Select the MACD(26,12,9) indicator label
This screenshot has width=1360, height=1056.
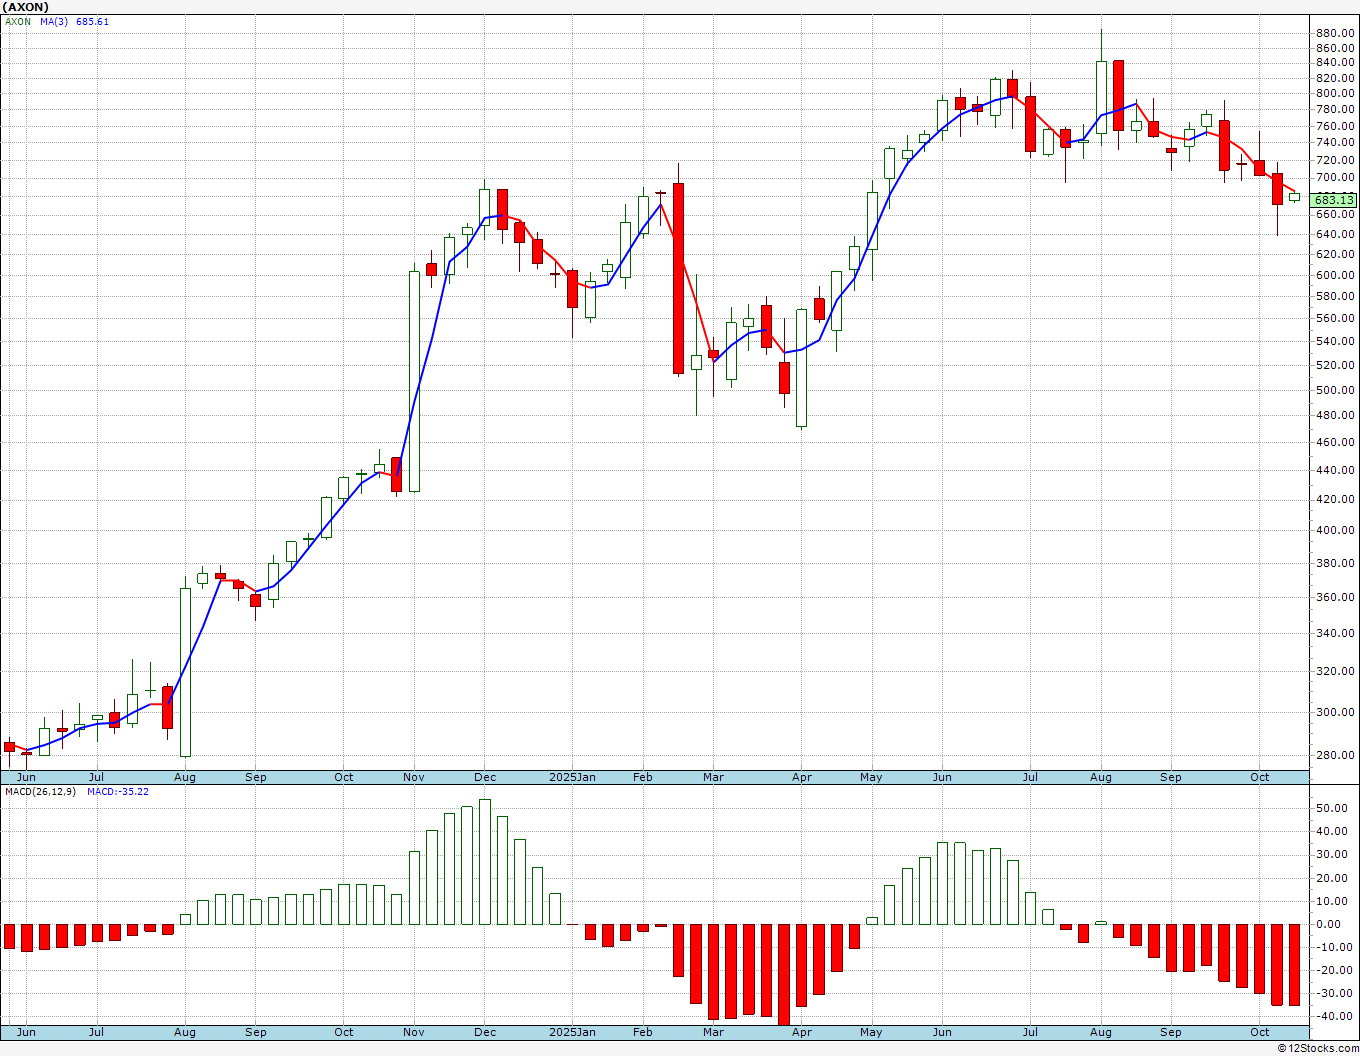pyautogui.click(x=40, y=792)
